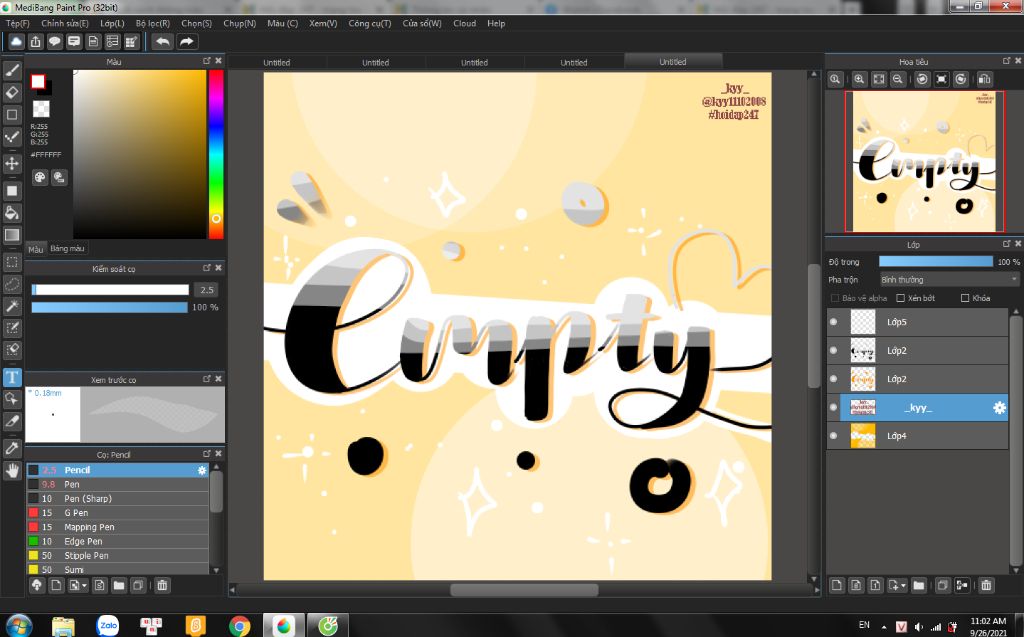This screenshot has height=637, width=1024.
Task: Select the Stipple Pen brush
Action: [118, 556]
